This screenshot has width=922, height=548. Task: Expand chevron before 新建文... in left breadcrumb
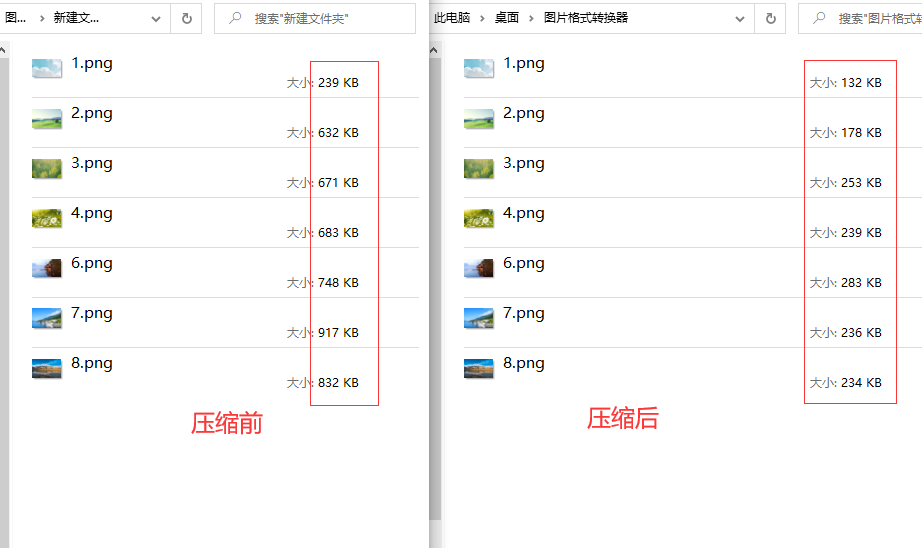tap(42, 18)
